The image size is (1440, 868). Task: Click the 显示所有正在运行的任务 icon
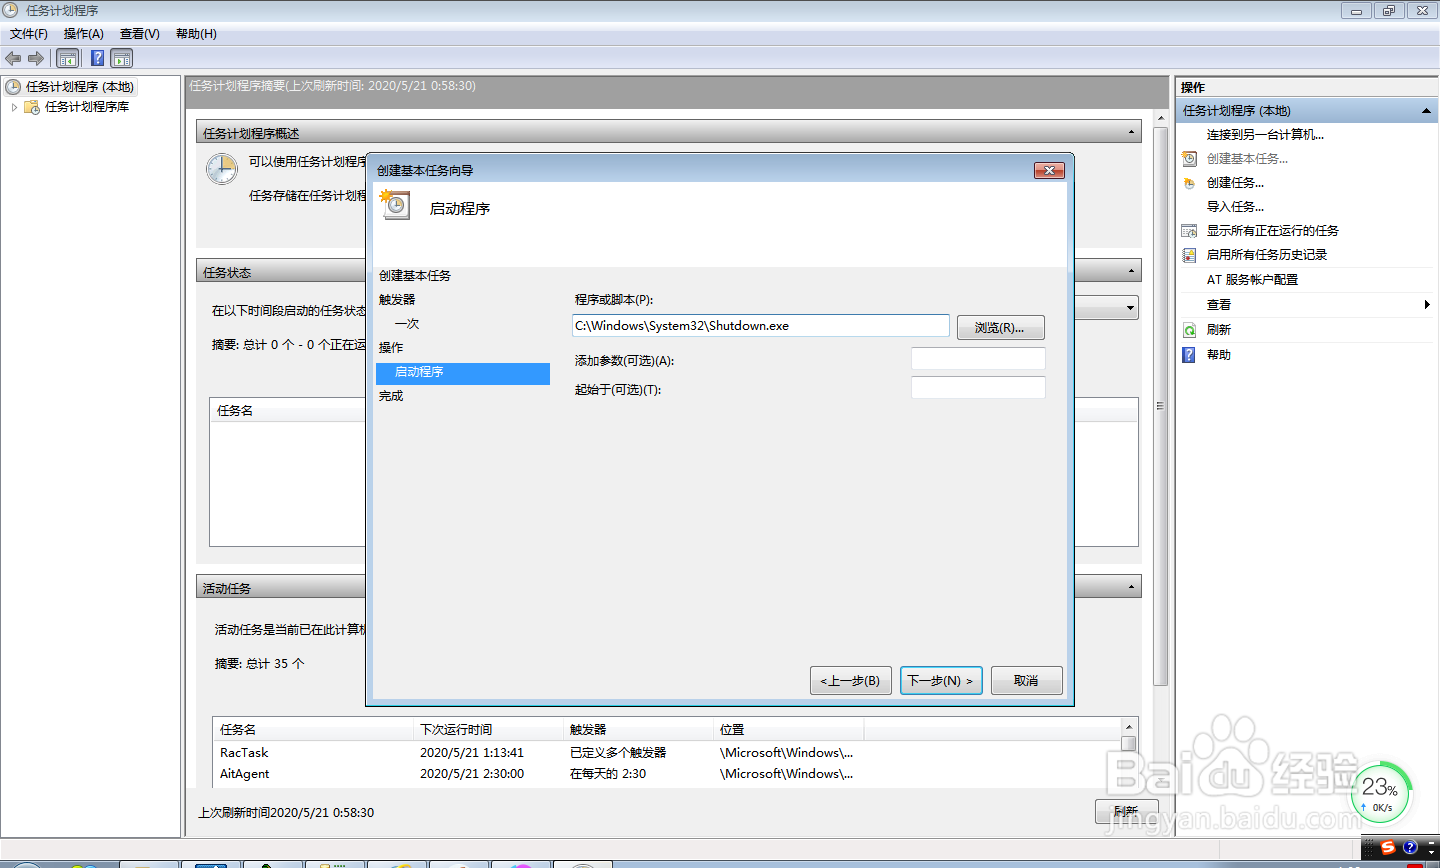click(1189, 230)
